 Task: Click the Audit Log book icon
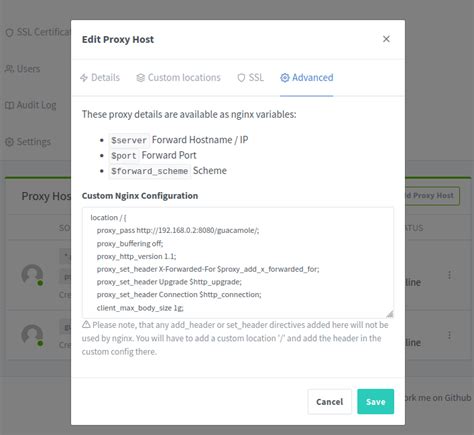(x=9, y=105)
